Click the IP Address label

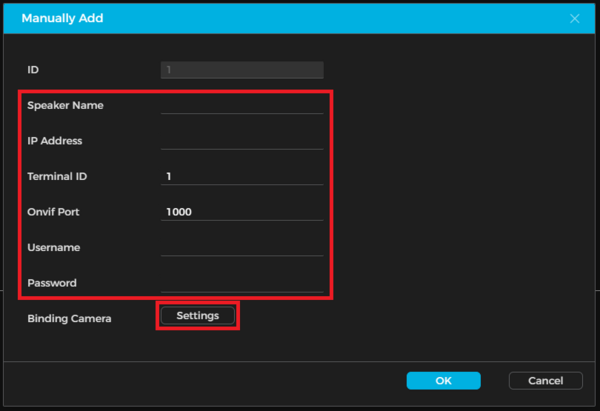pos(55,141)
